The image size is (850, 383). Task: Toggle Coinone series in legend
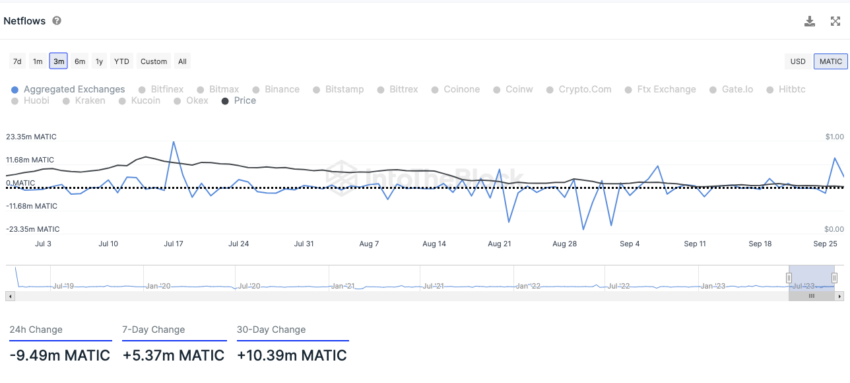point(455,89)
